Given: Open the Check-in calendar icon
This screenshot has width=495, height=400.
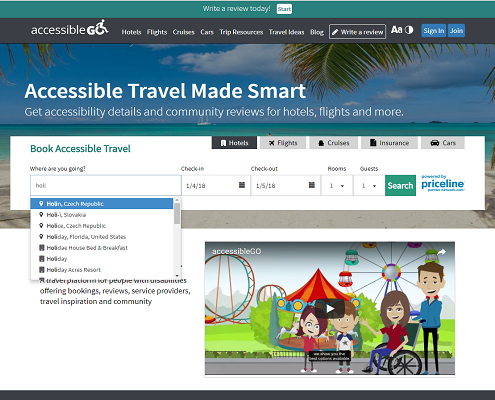Looking at the screenshot, I should click(242, 185).
